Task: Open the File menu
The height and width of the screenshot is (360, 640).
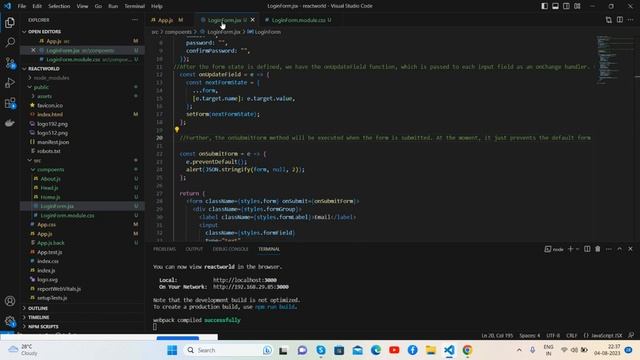Action: click(x=22, y=6)
